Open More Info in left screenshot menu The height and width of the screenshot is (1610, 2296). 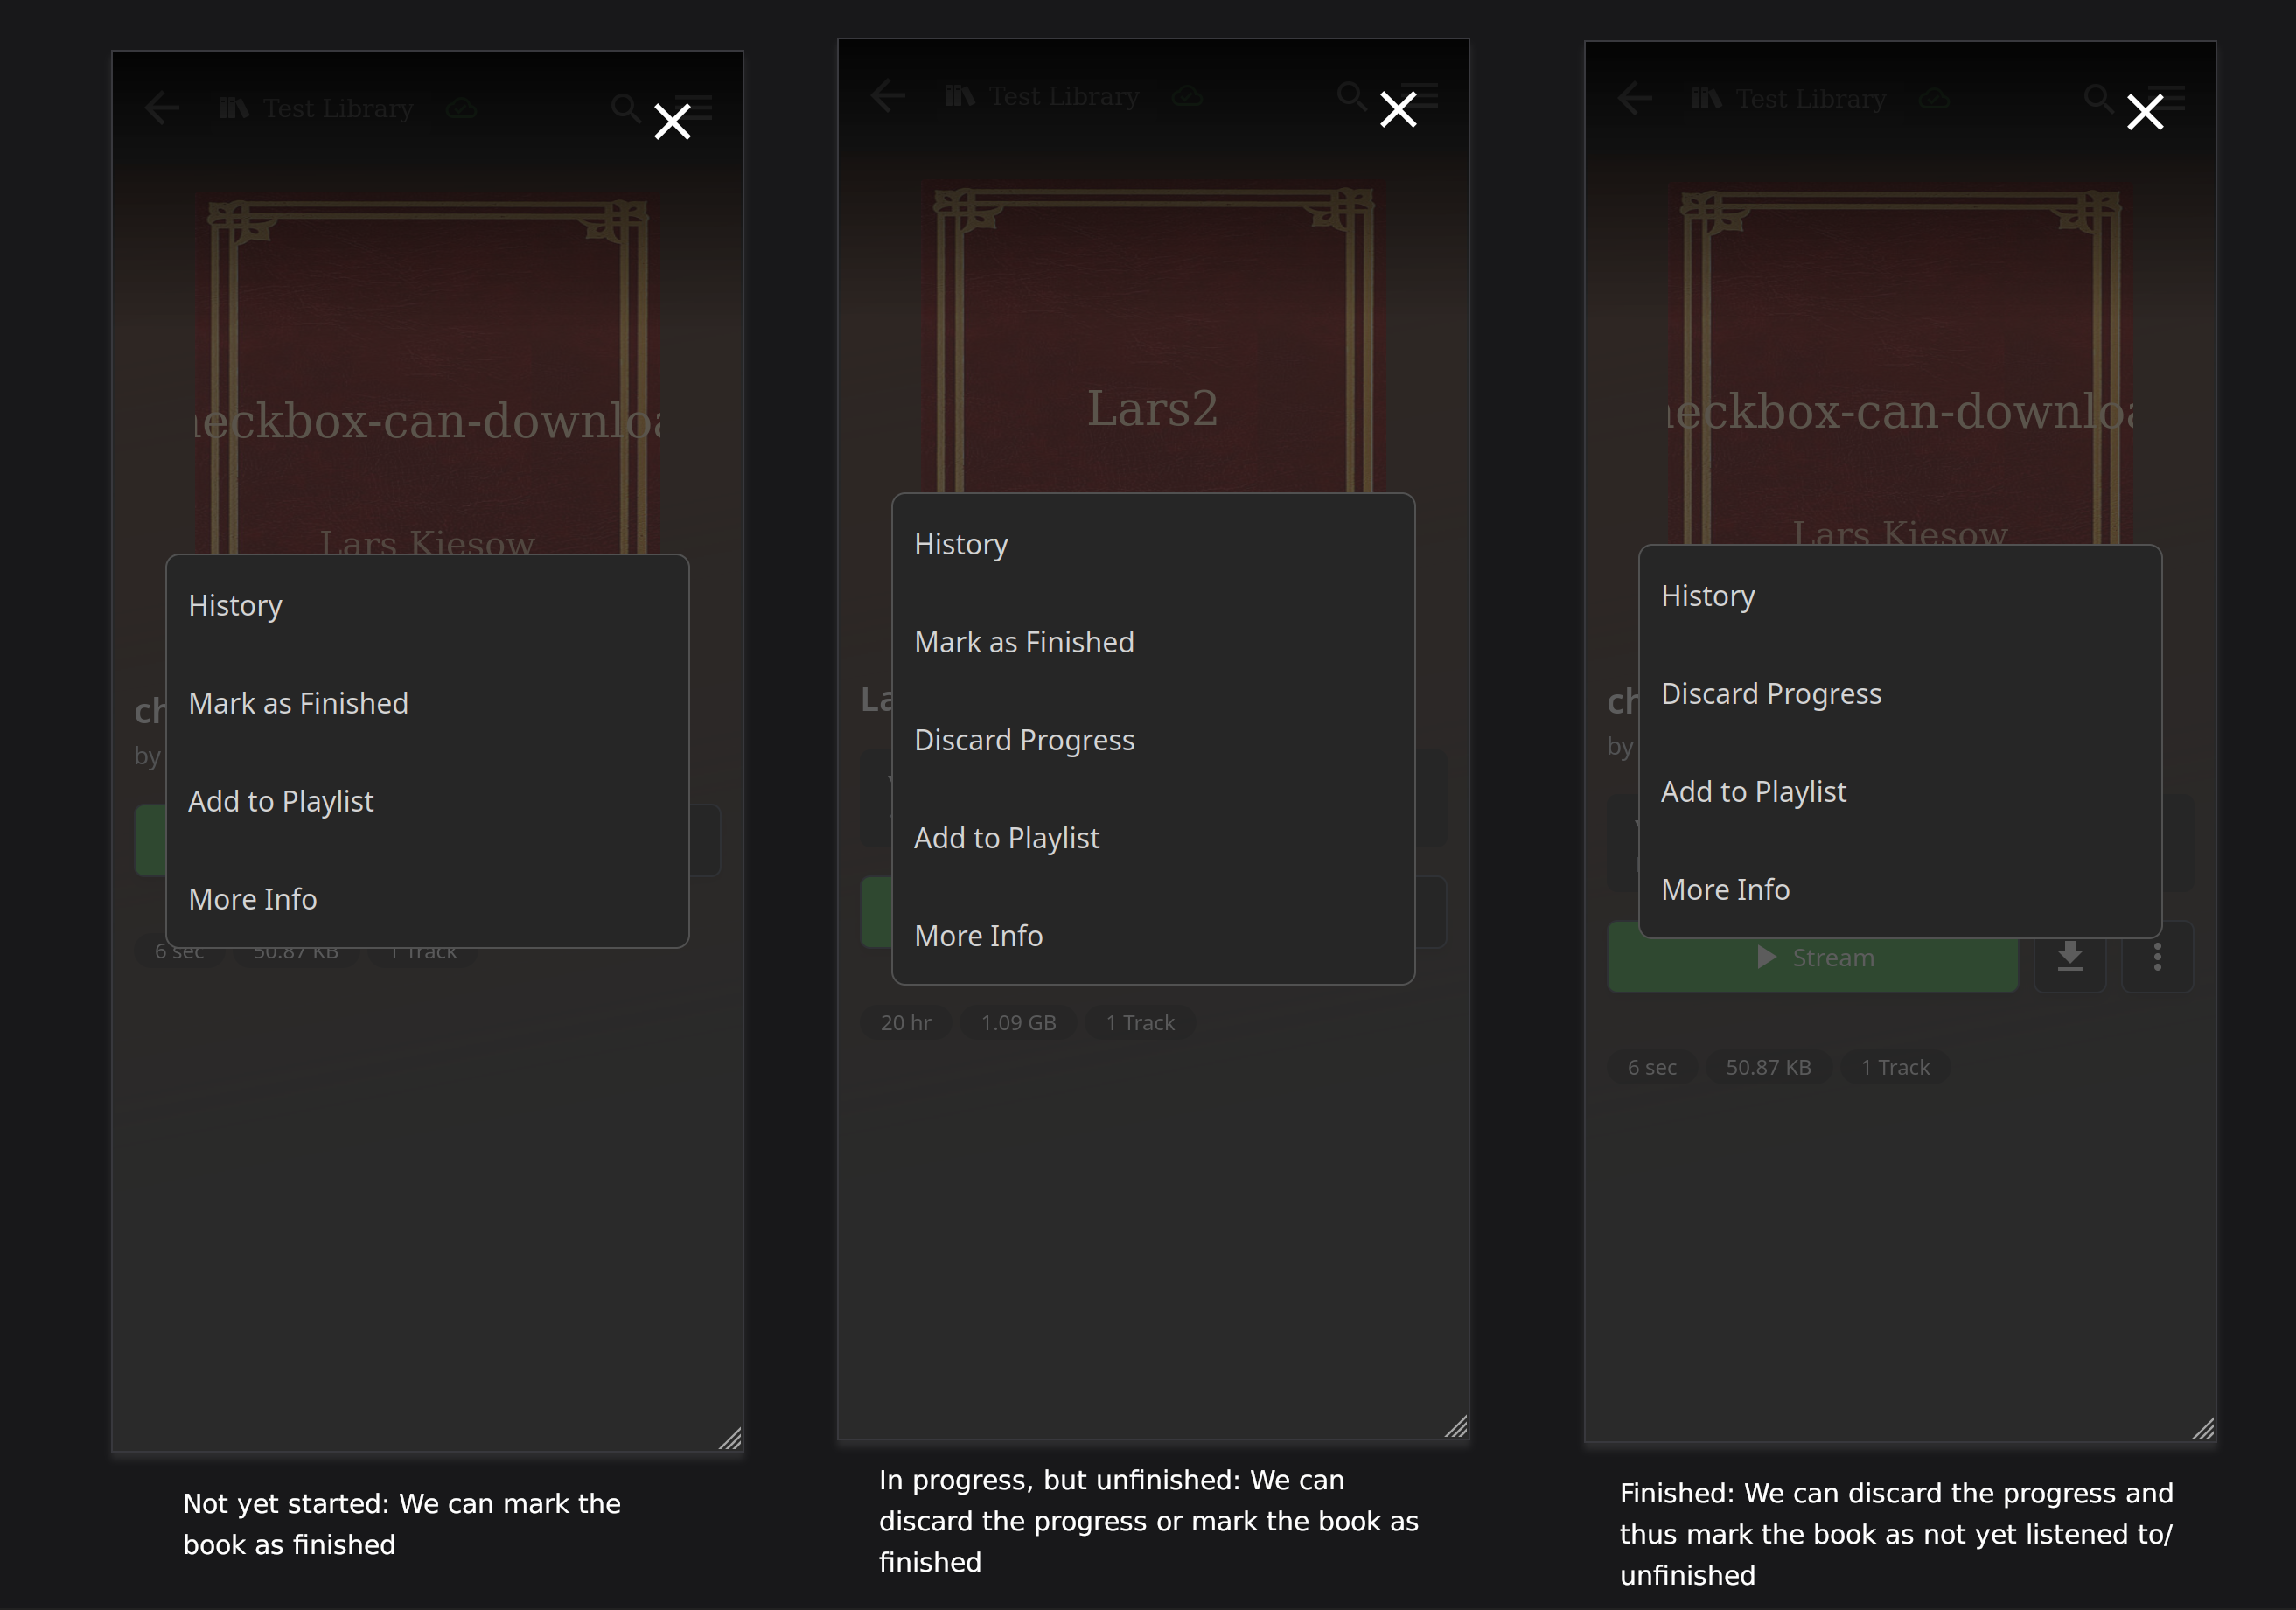pyautogui.click(x=428, y=900)
